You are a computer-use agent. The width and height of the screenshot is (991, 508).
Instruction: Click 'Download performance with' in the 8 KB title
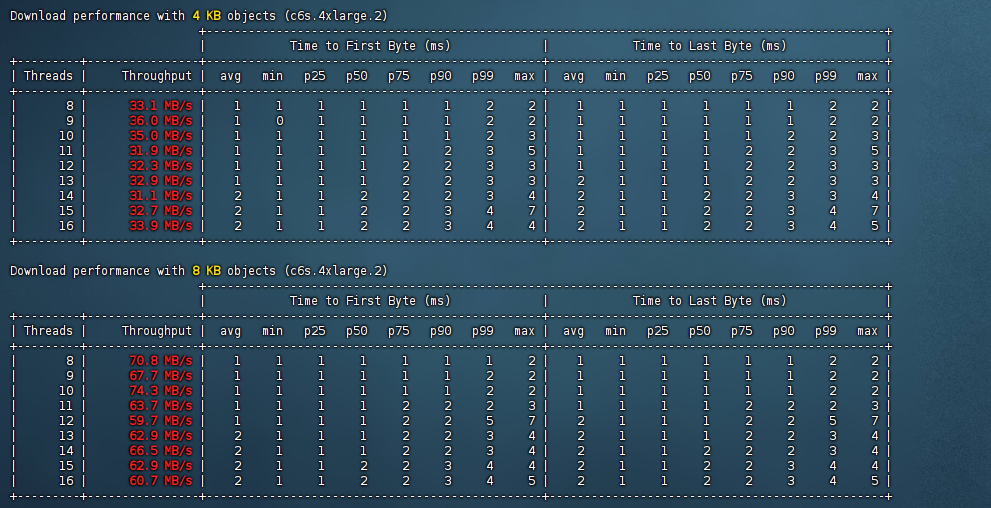[x=97, y=270]
